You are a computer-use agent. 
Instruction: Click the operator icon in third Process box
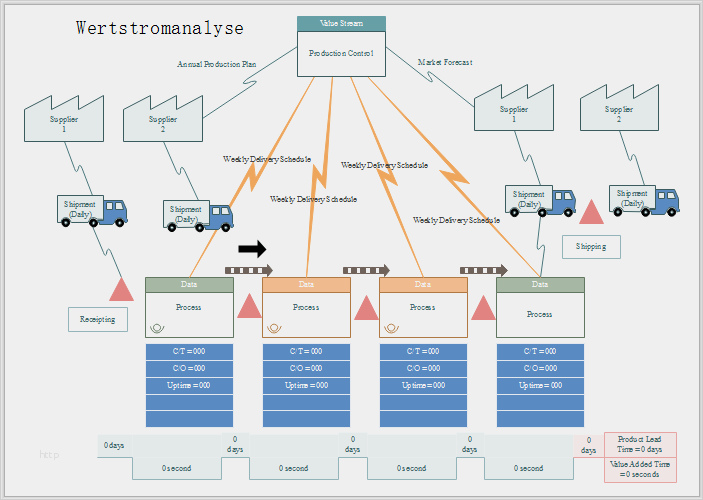click(391, 327)
